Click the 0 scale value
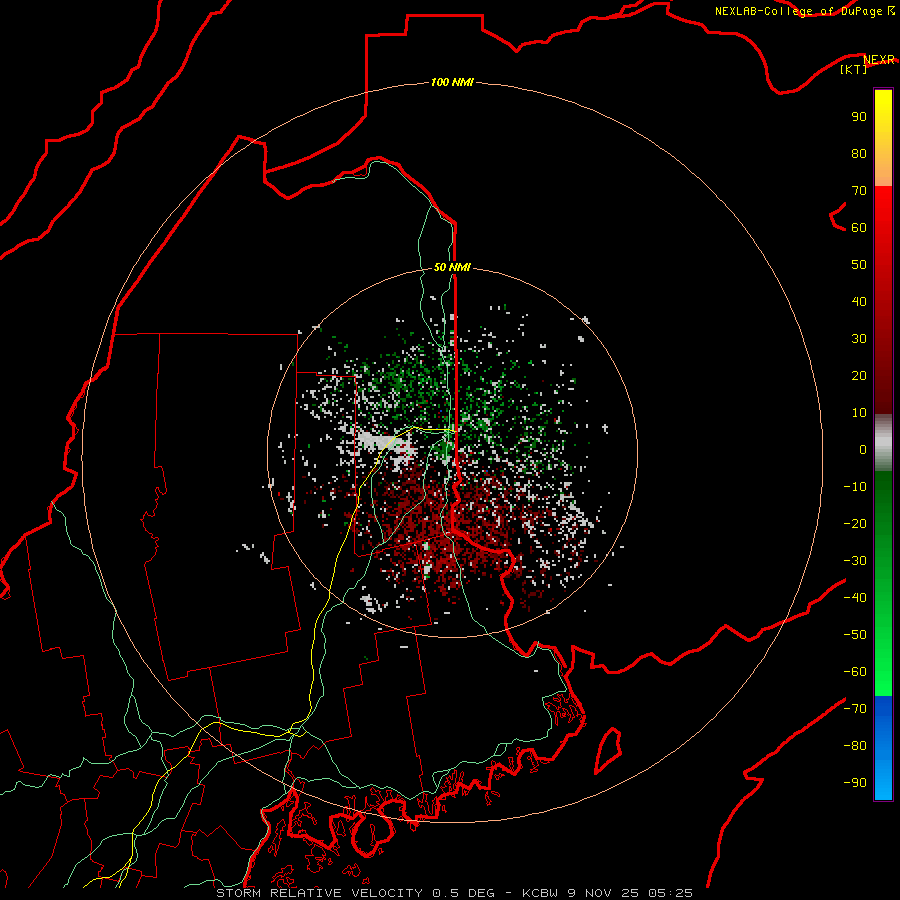The image size is (900, 900). click(863, 449)
